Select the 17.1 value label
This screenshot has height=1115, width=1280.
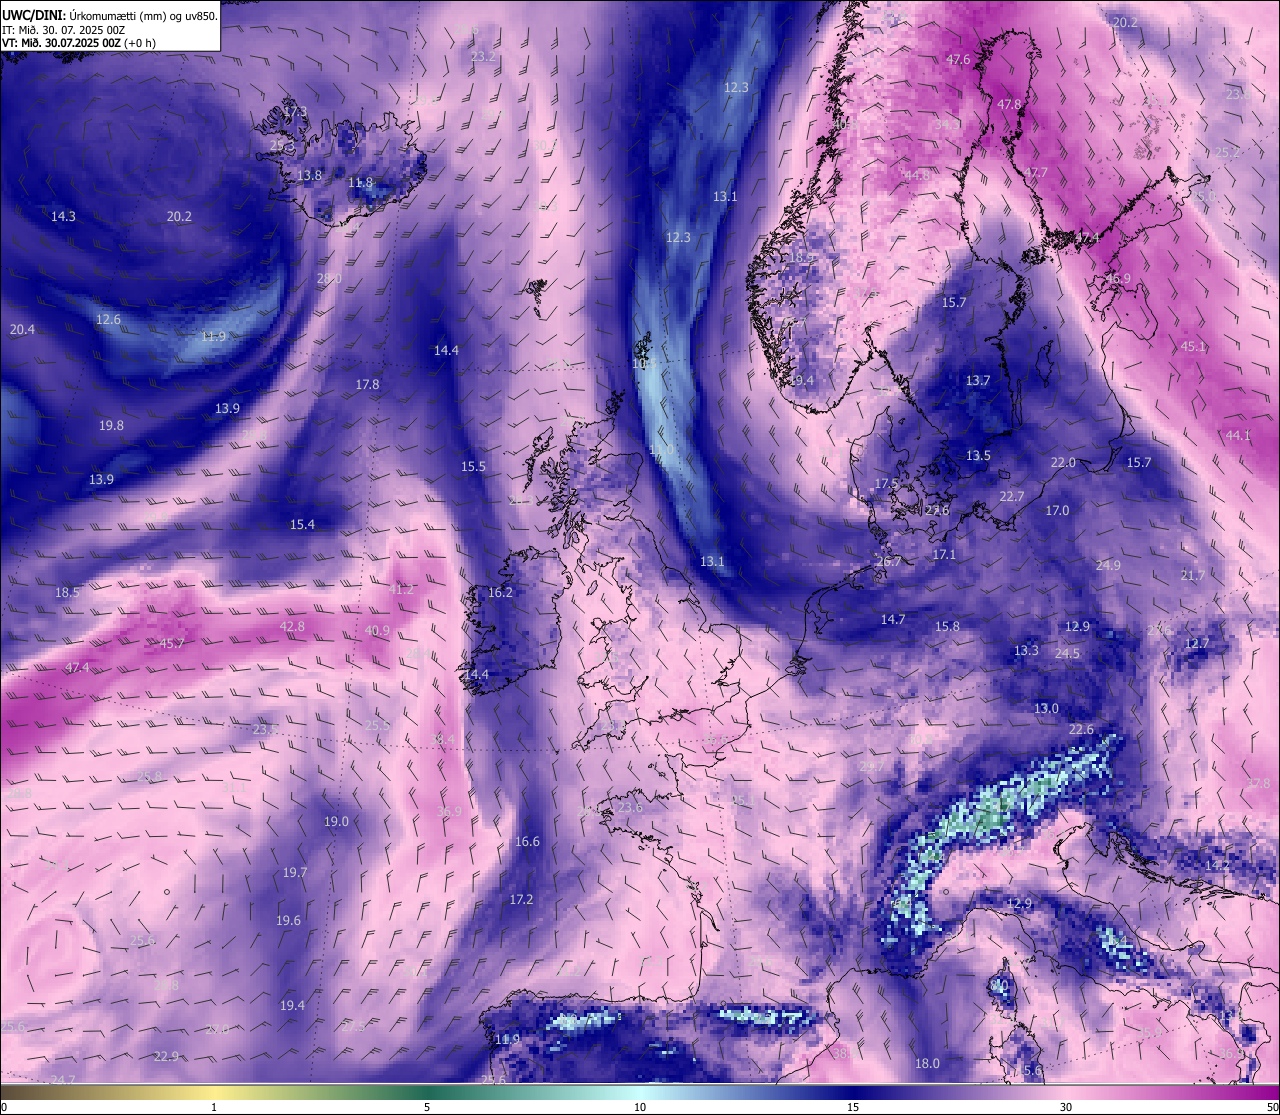tap(944, 555)
